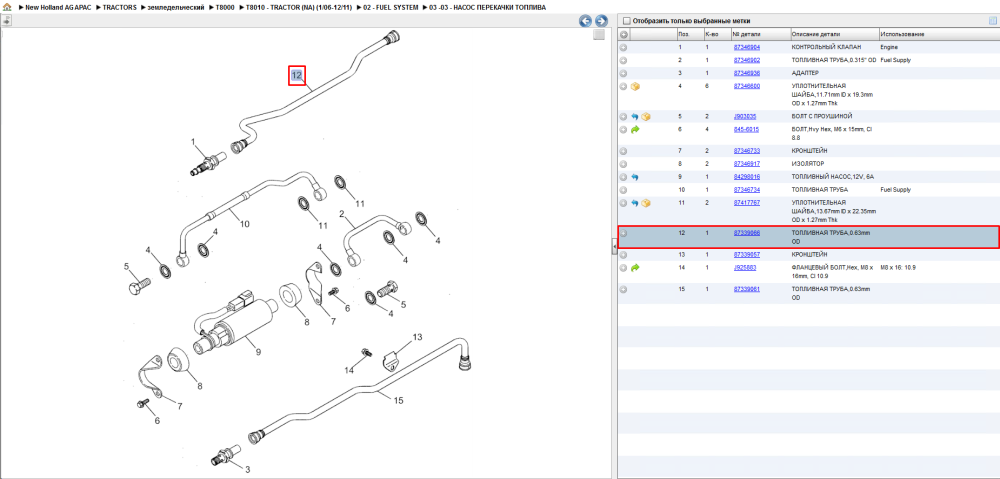Open part link for position 13 КРОНШТЕЙН
1000x479 pixels.
tap(746, 254)
